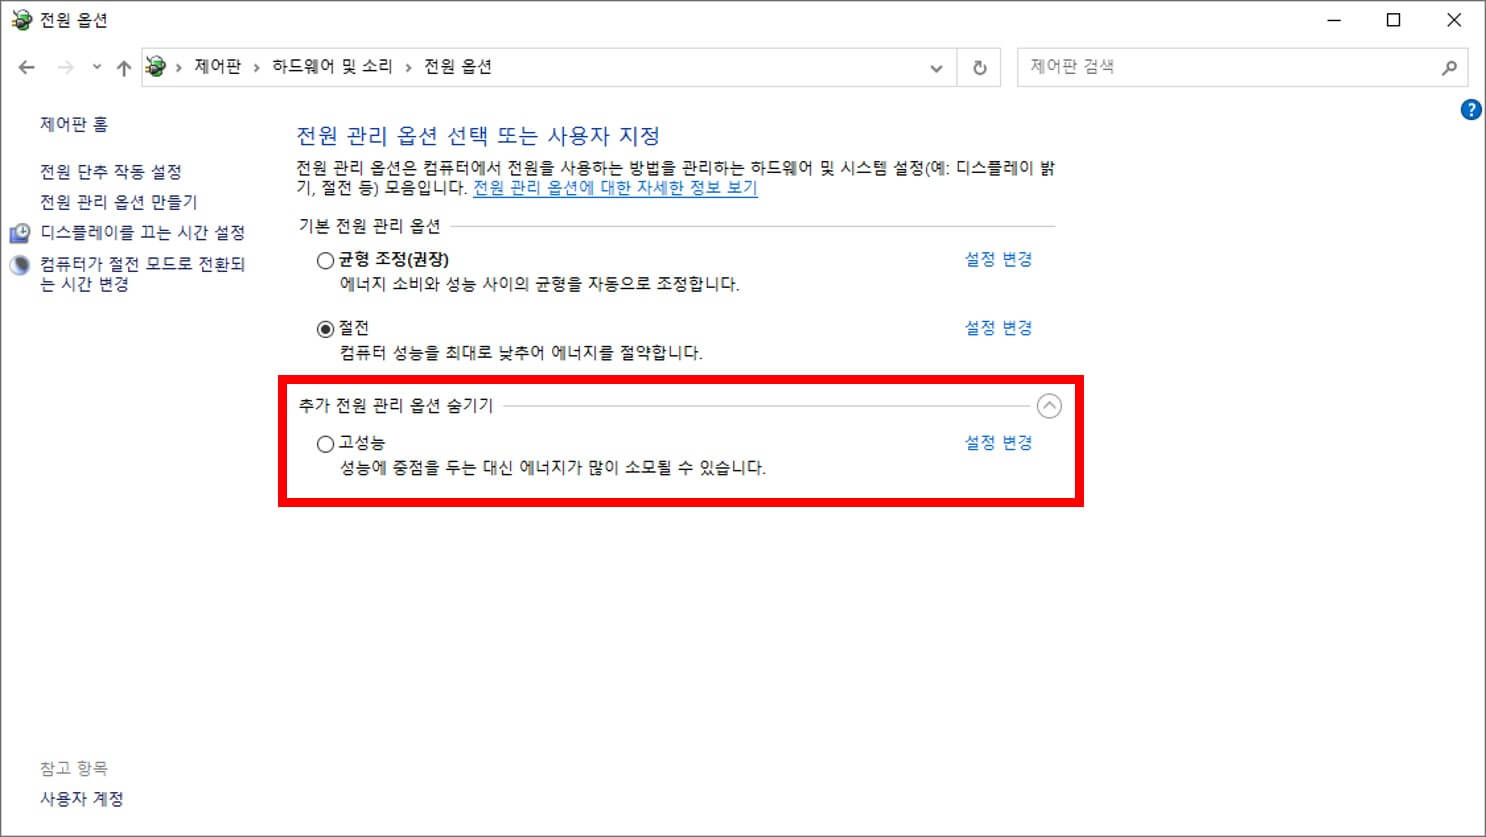The image size is (1486, 837).
Task: Click 설정 변경 for 절전 plan
Action: point(998,328)
